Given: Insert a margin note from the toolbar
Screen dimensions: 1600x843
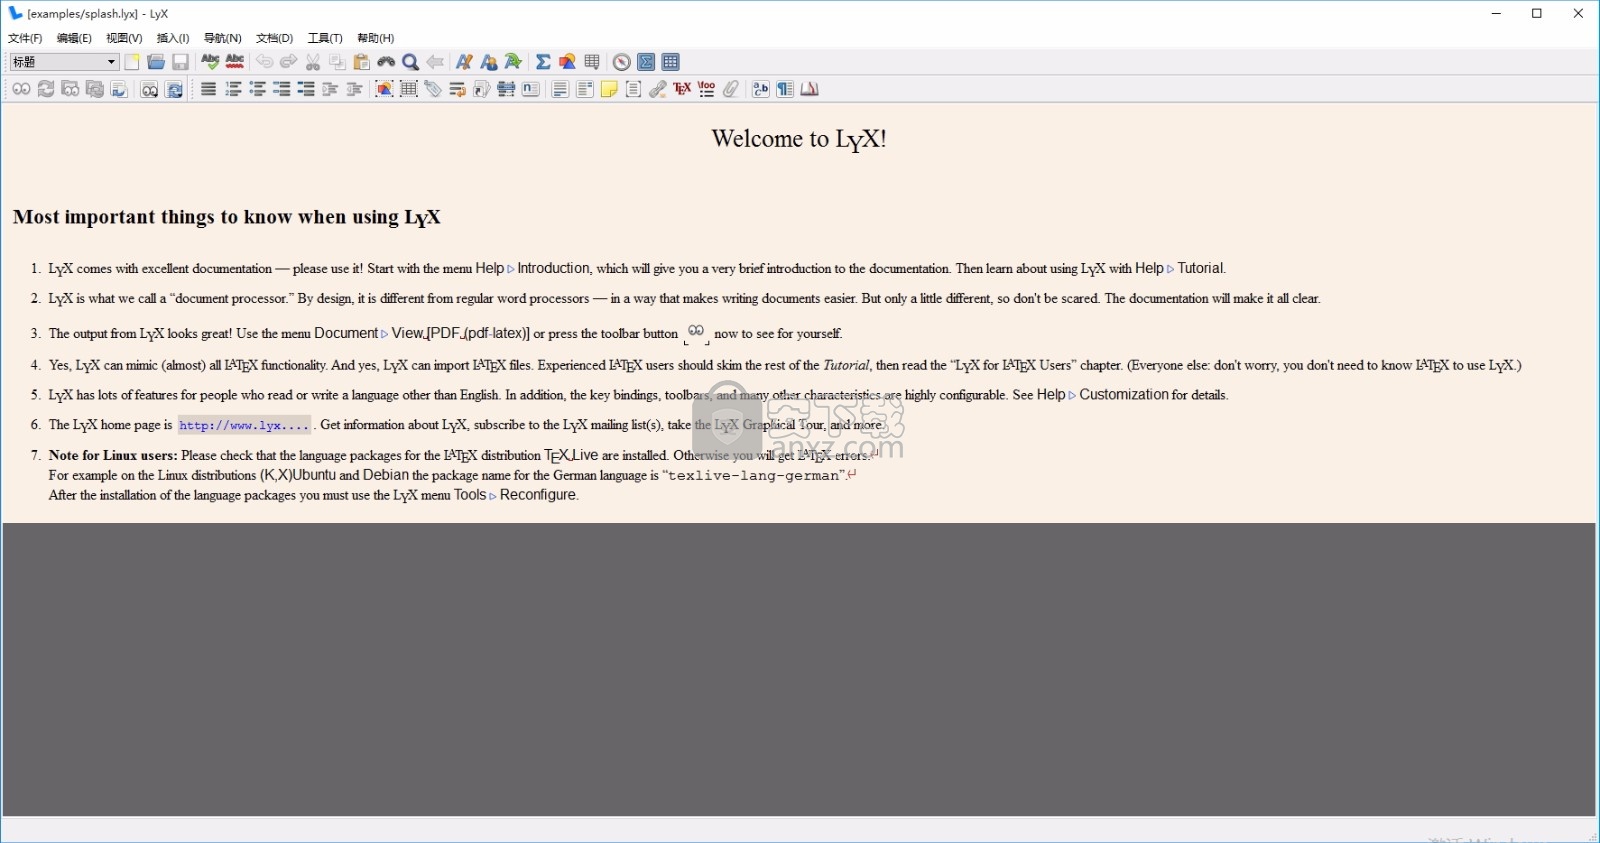Looking at the screenshot, I should point(585,89).
